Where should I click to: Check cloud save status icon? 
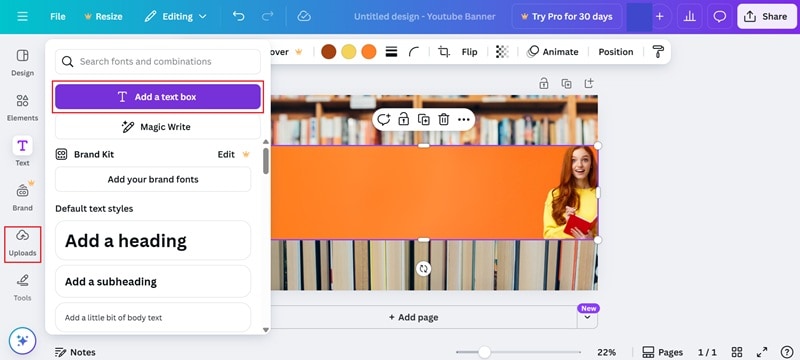(x=304, y=16)
